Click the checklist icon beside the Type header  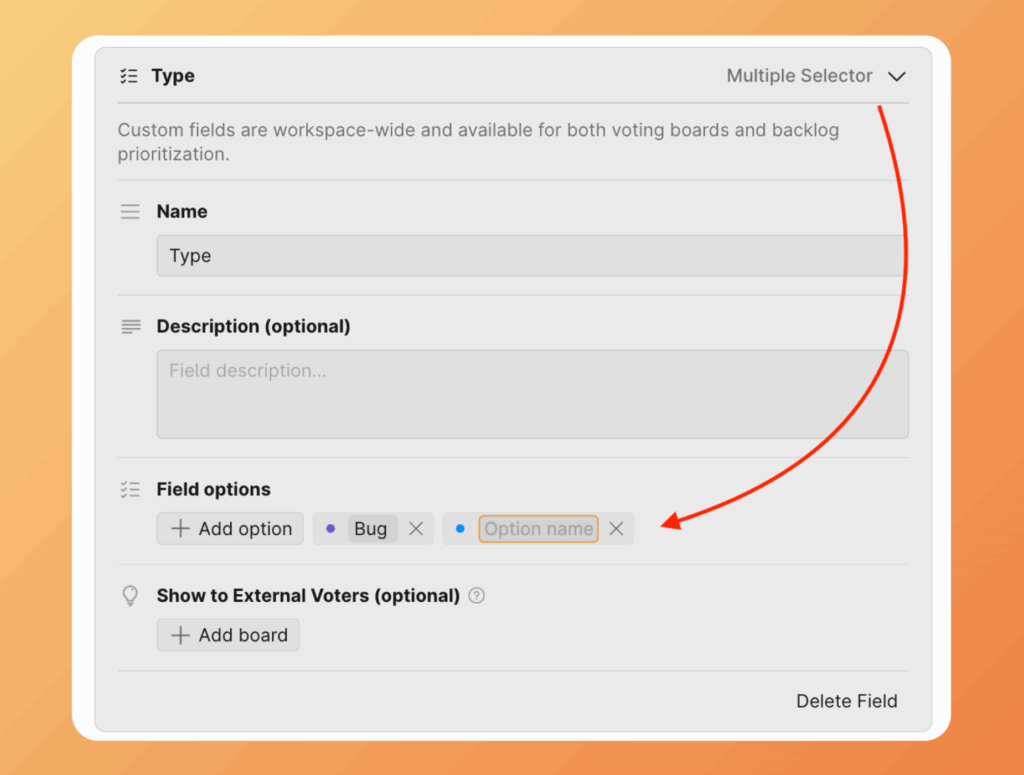click(x=129, y=76)
